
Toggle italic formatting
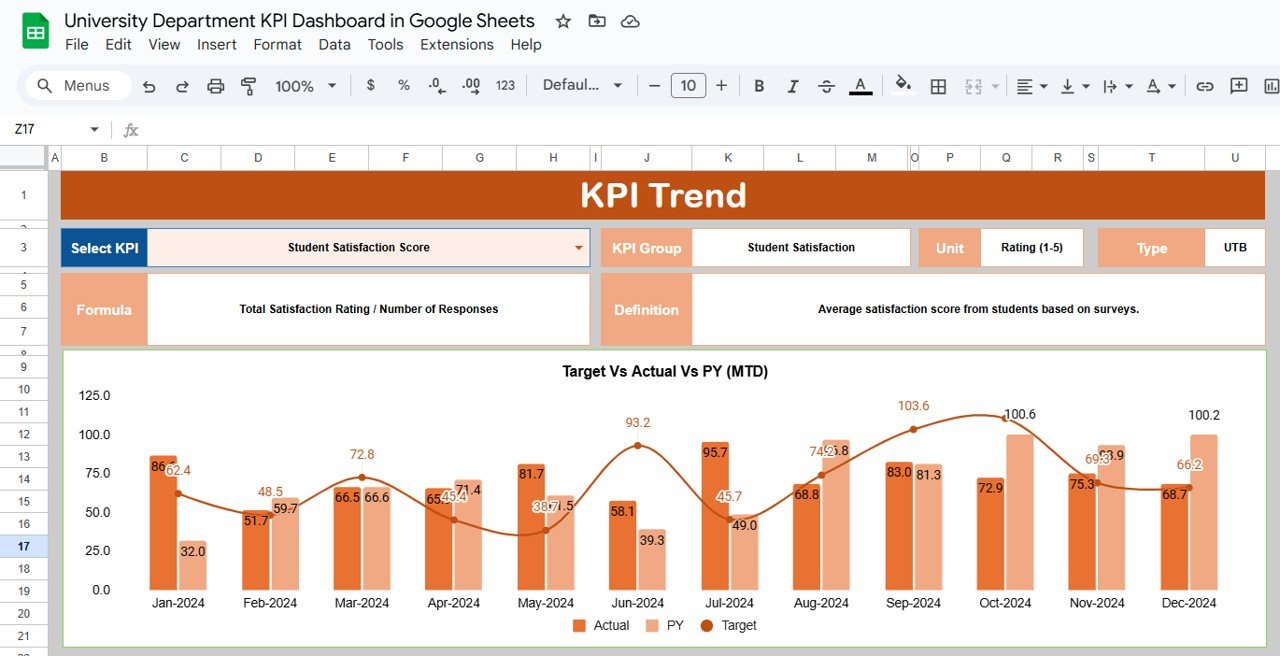[x=792, y=86]
